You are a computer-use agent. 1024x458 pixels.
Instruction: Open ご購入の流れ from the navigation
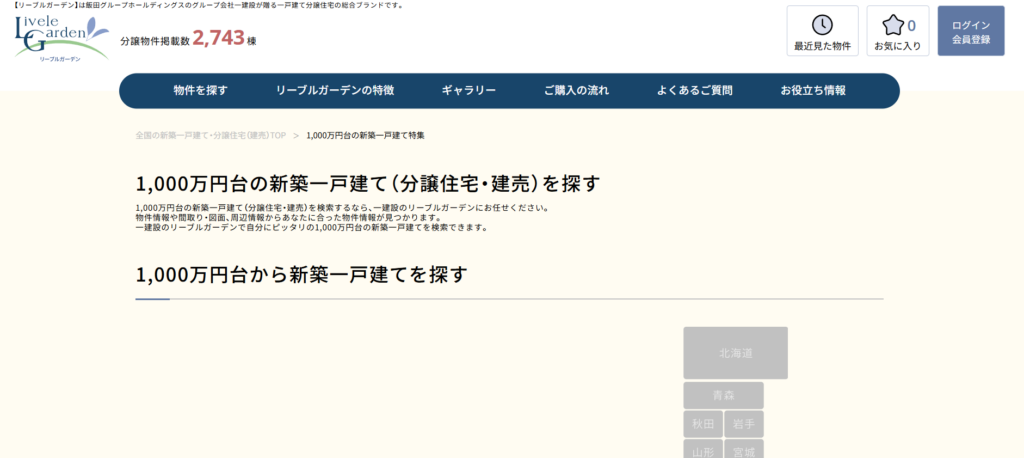click(x=576, y=91)
